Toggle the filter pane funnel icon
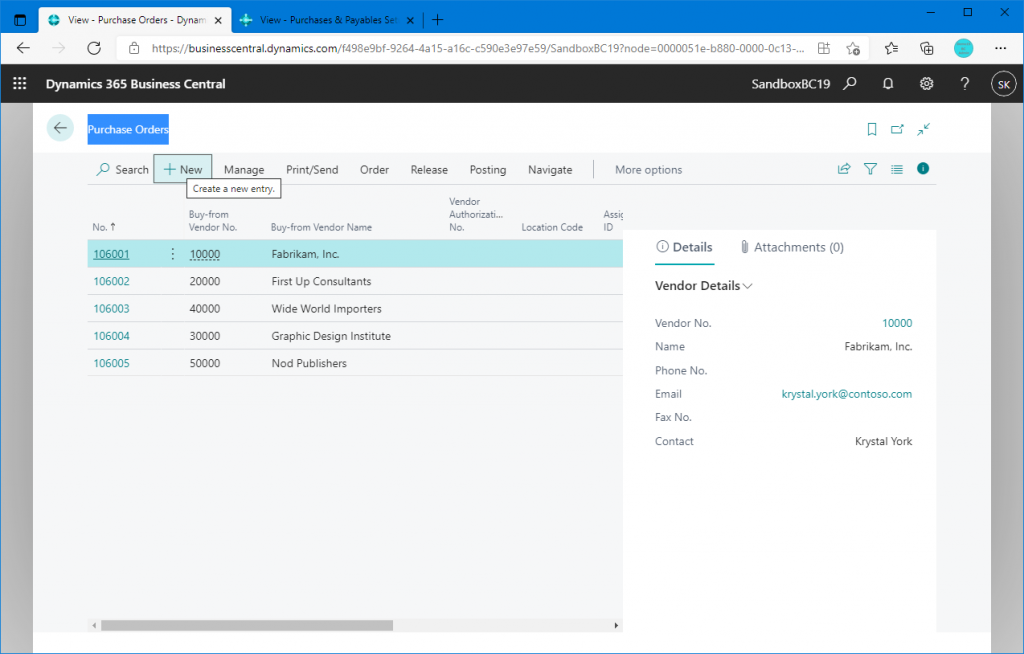Viewport: 1024px width, 654px height. (870, 169)
